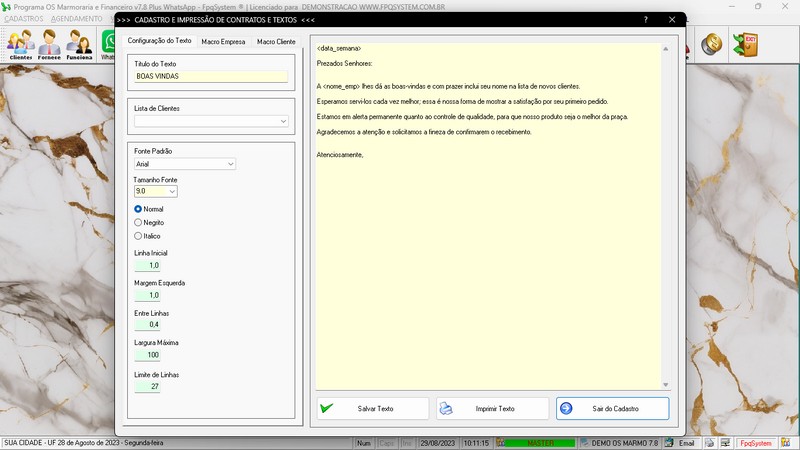The width and height of the screenshot is (800, 450).
Task: Open the CADASTROS menu
Action: (x=23, y=19)
